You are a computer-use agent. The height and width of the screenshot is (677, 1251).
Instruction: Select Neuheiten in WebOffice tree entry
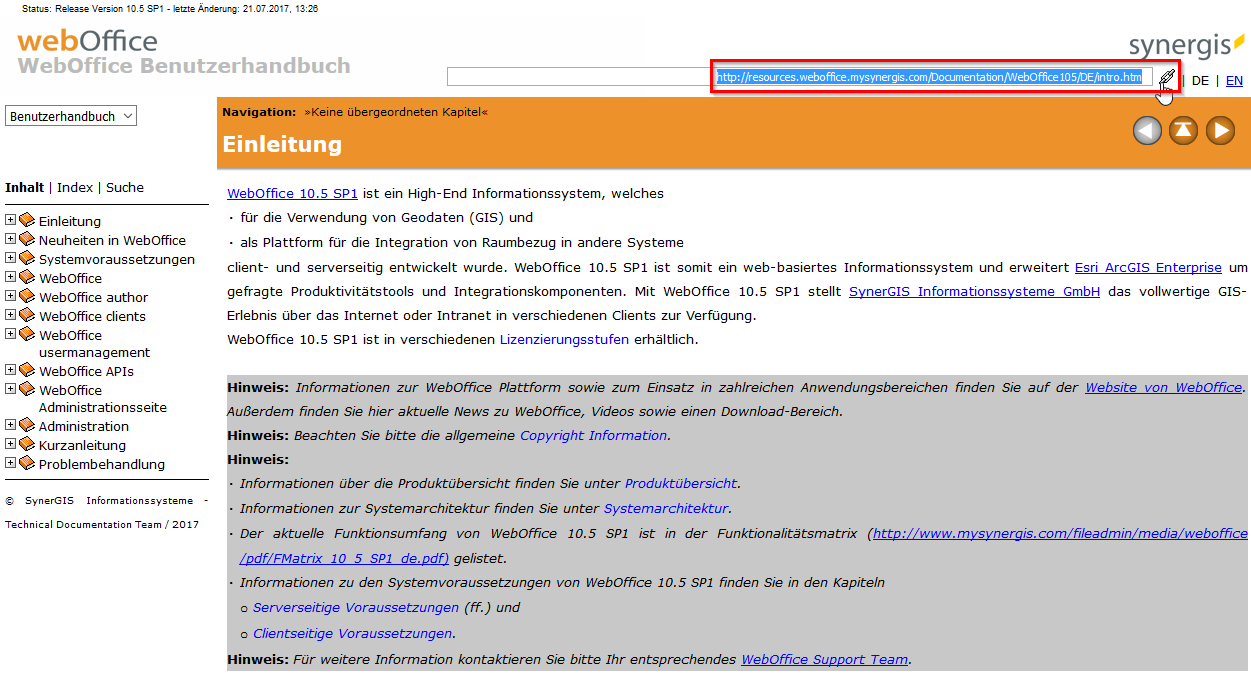click(112, 240)
